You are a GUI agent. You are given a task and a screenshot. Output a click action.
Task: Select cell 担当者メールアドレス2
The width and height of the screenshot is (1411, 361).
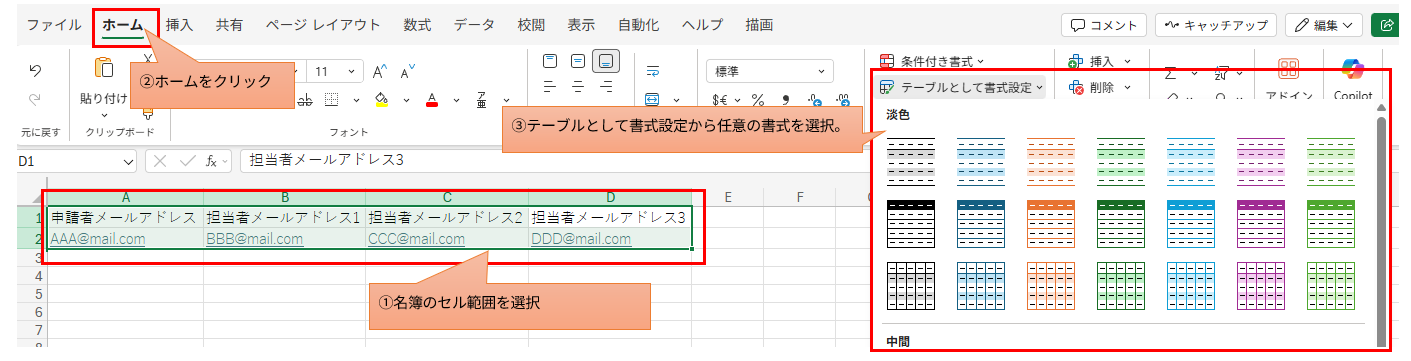(x=447, y=216)
